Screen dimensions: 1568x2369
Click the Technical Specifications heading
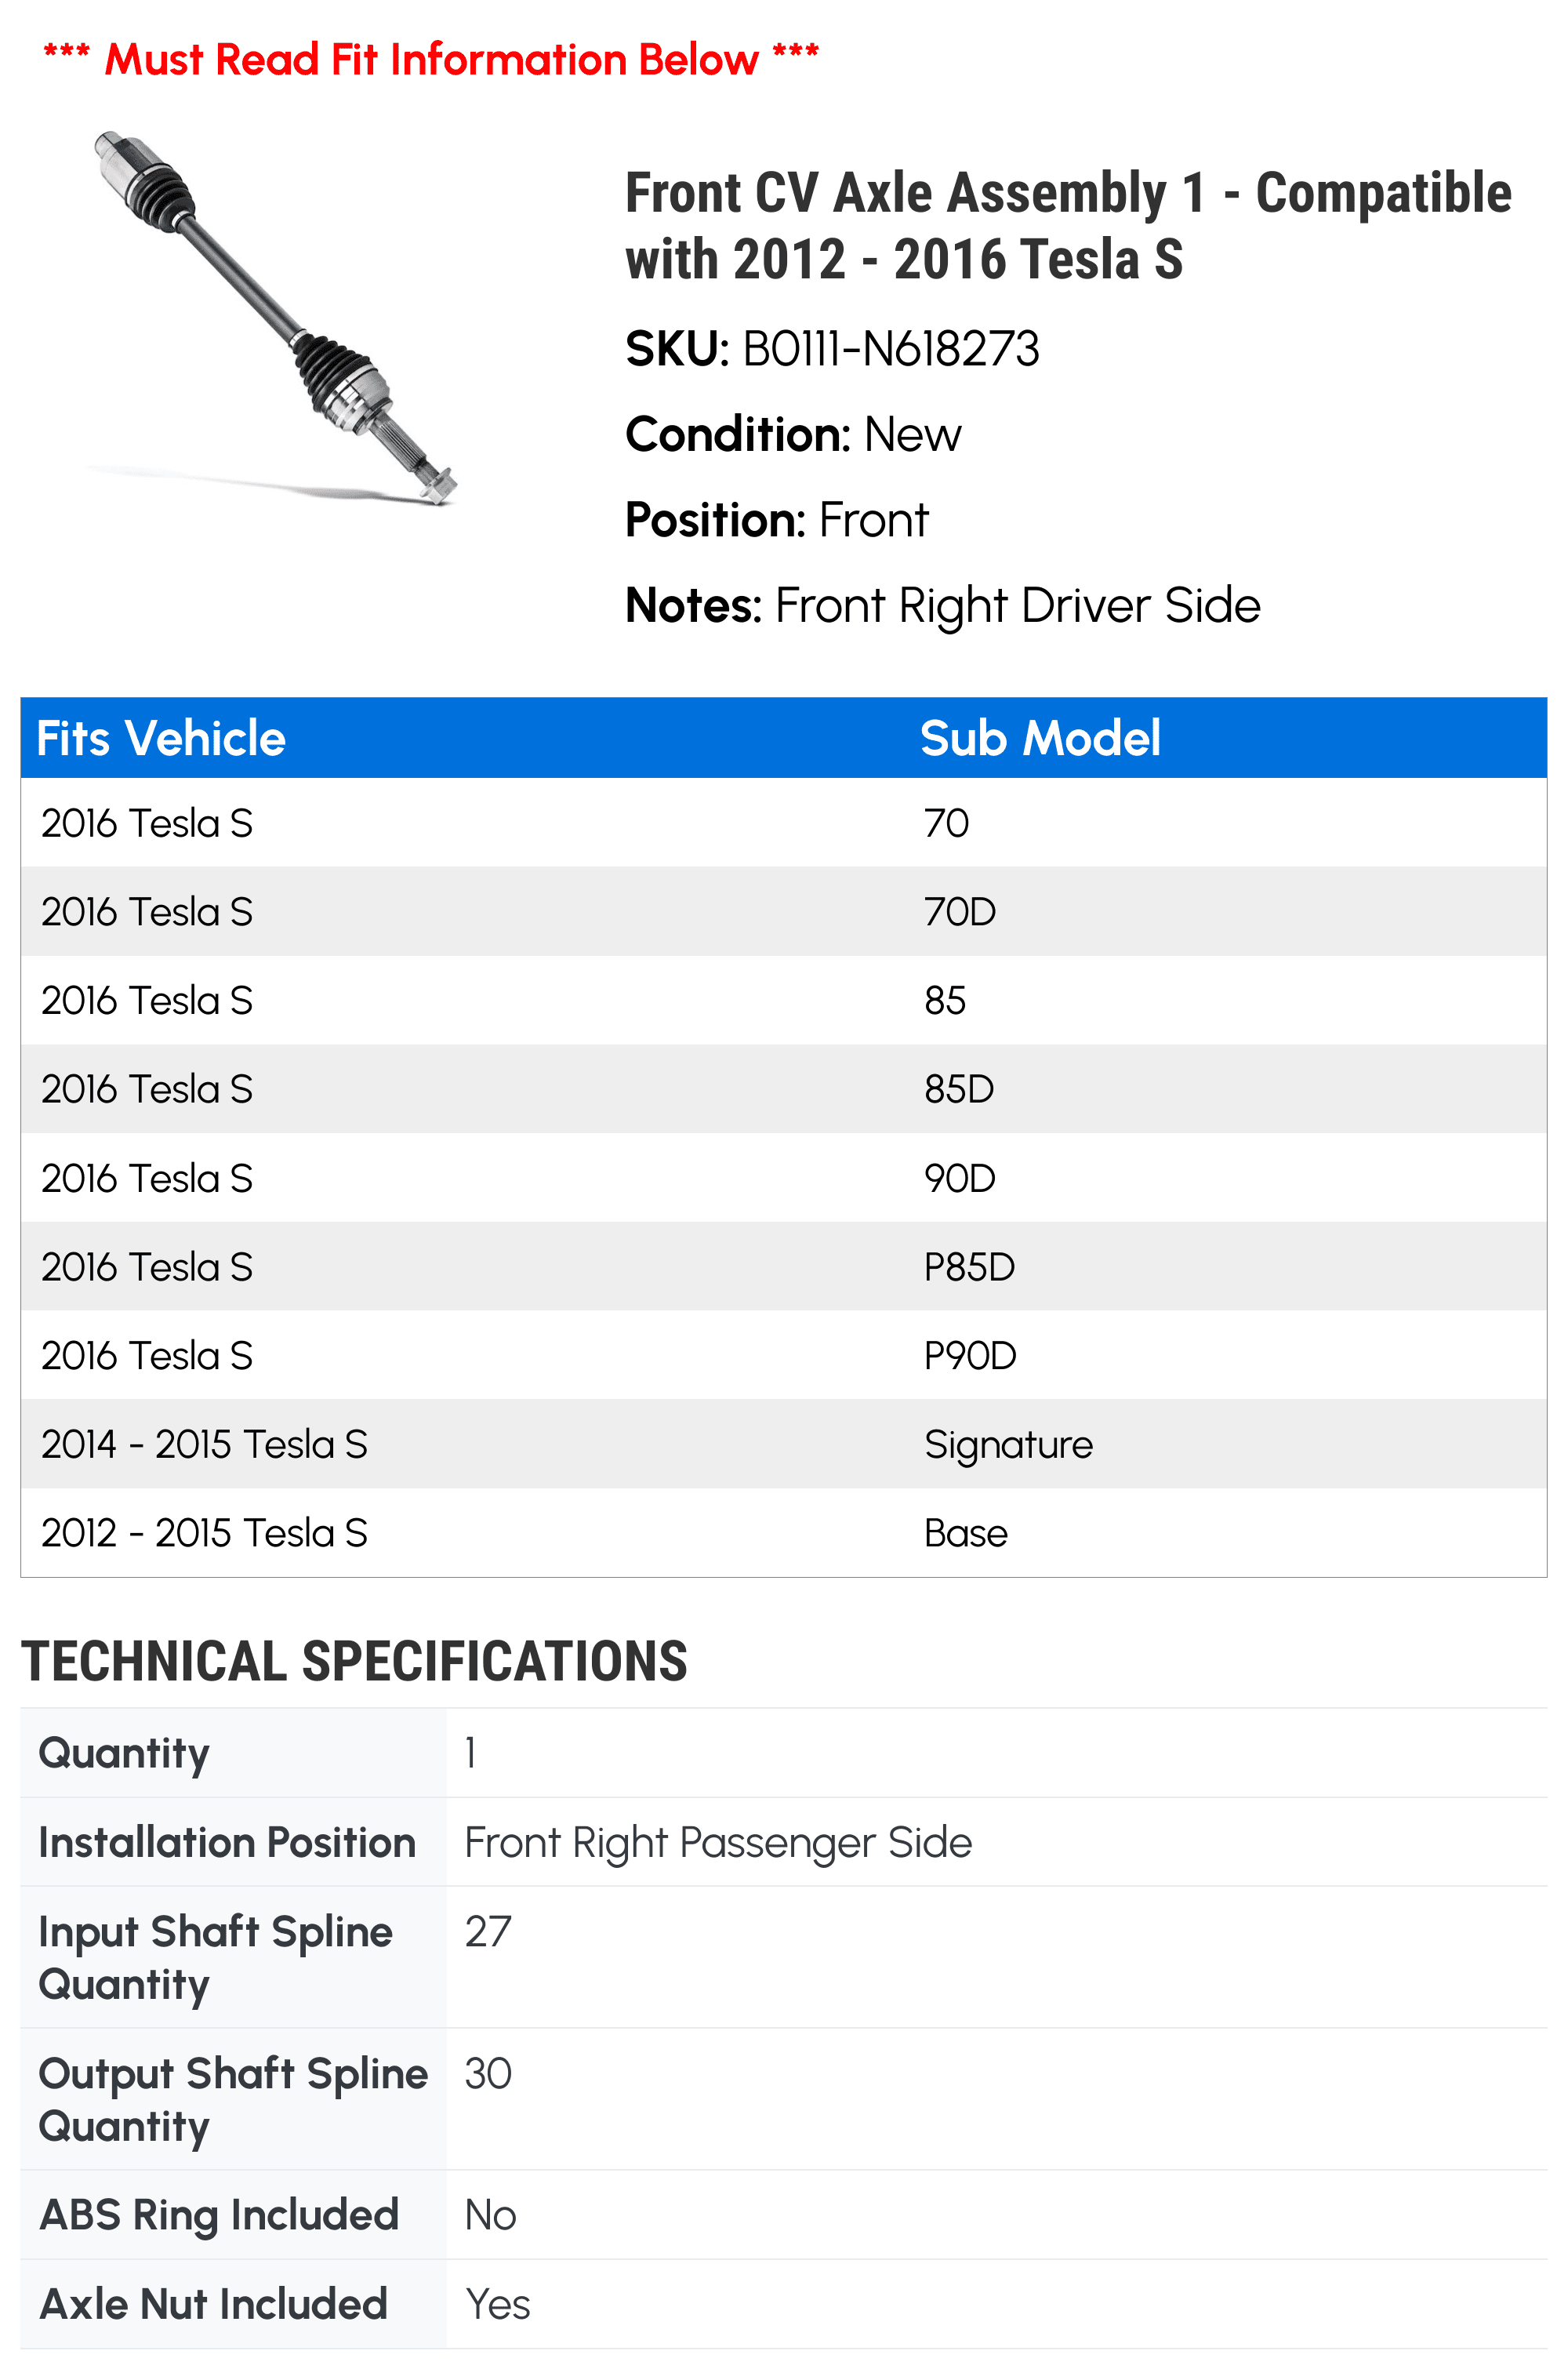coord(354,1661)
